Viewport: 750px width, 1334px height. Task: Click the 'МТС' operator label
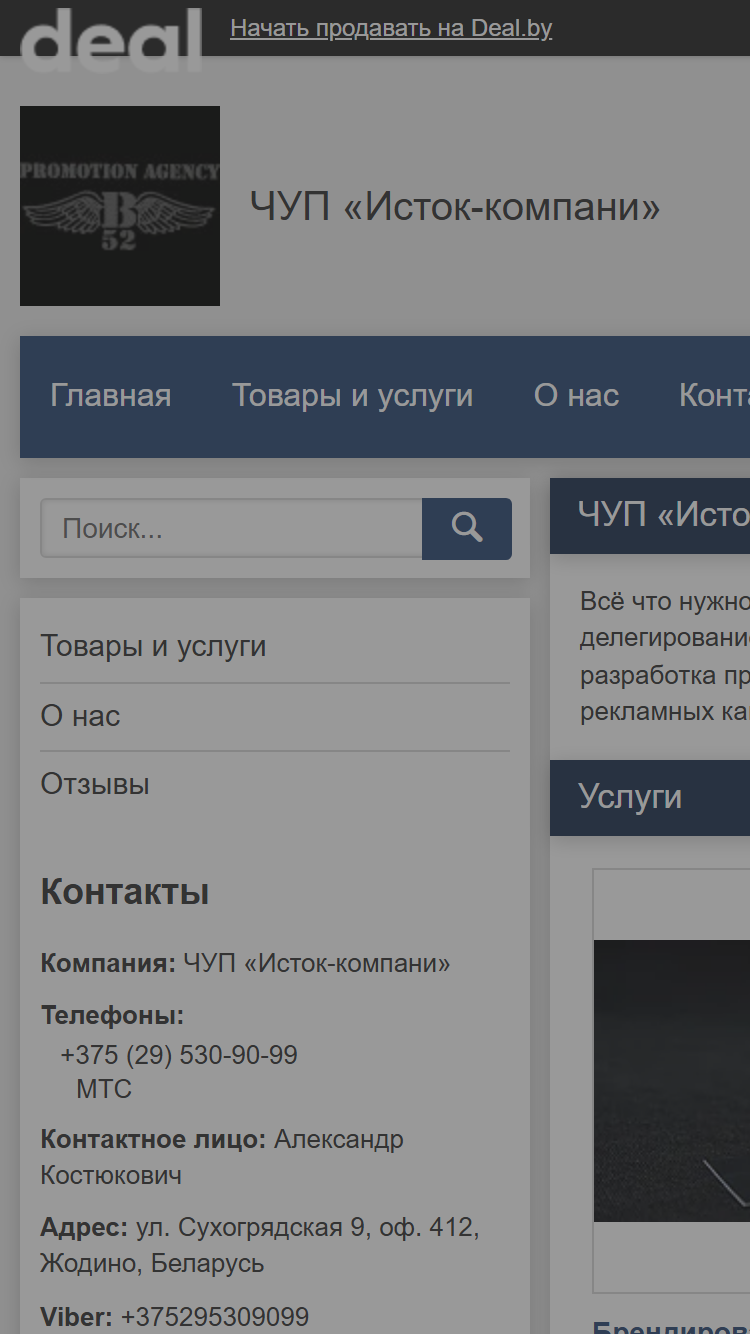coord(104,1089)
